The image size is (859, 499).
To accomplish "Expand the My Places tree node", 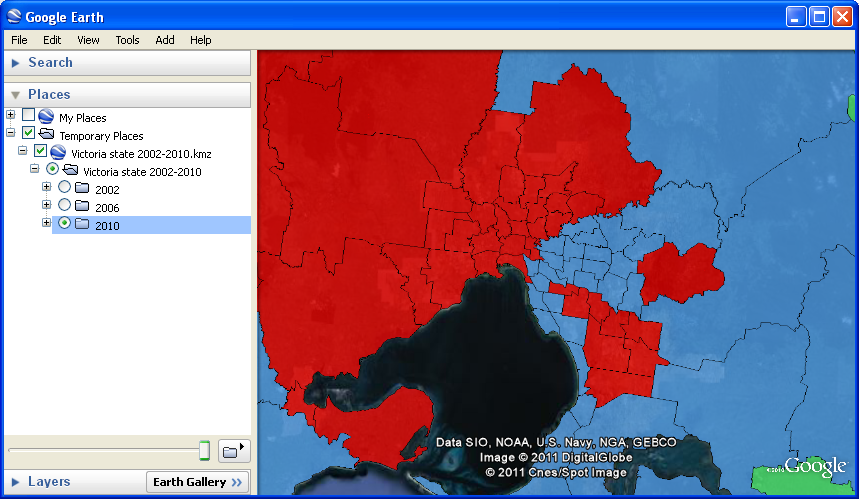I will (x=10, y=114).
